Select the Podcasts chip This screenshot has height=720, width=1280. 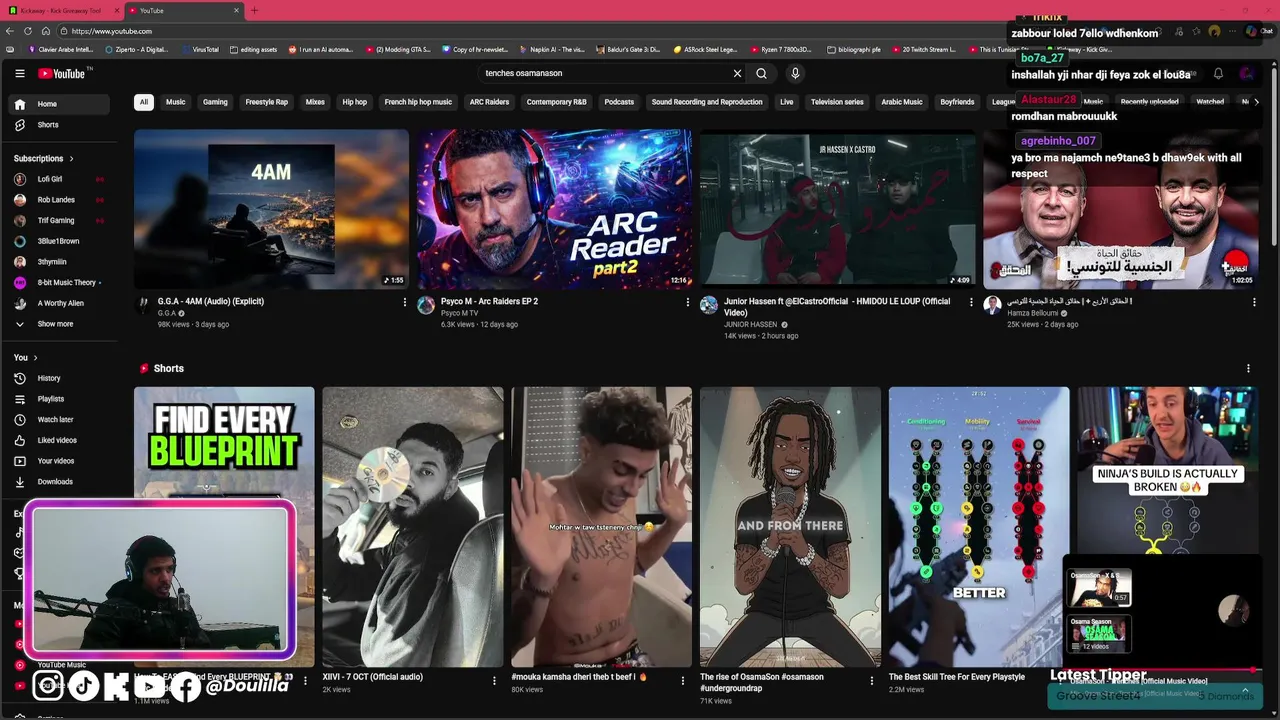click(x=619, y=102)
